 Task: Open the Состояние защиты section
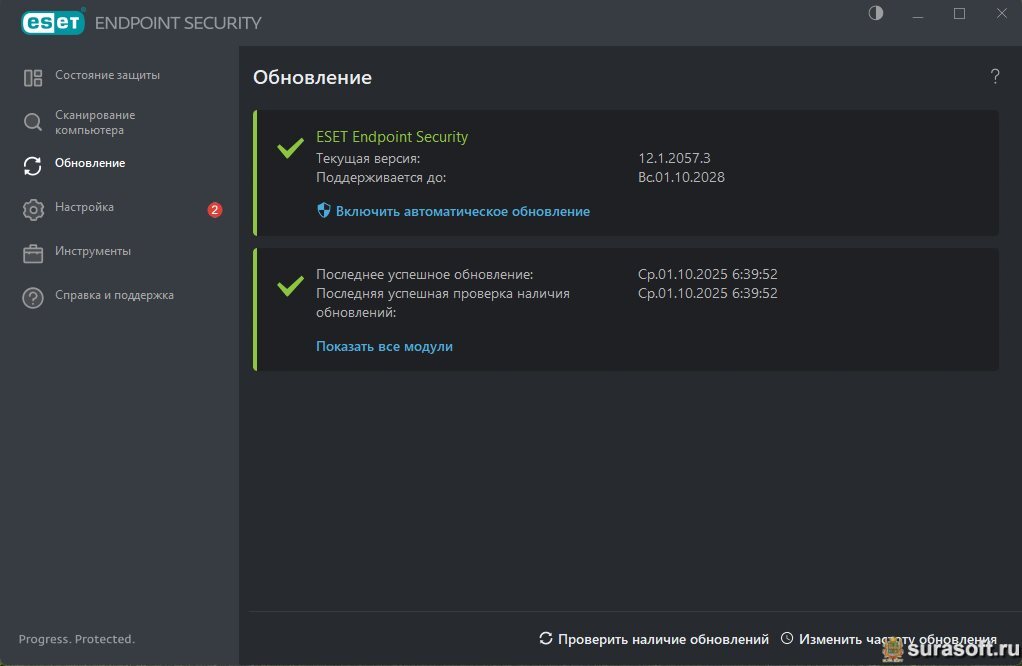click(x=107, y=76)
